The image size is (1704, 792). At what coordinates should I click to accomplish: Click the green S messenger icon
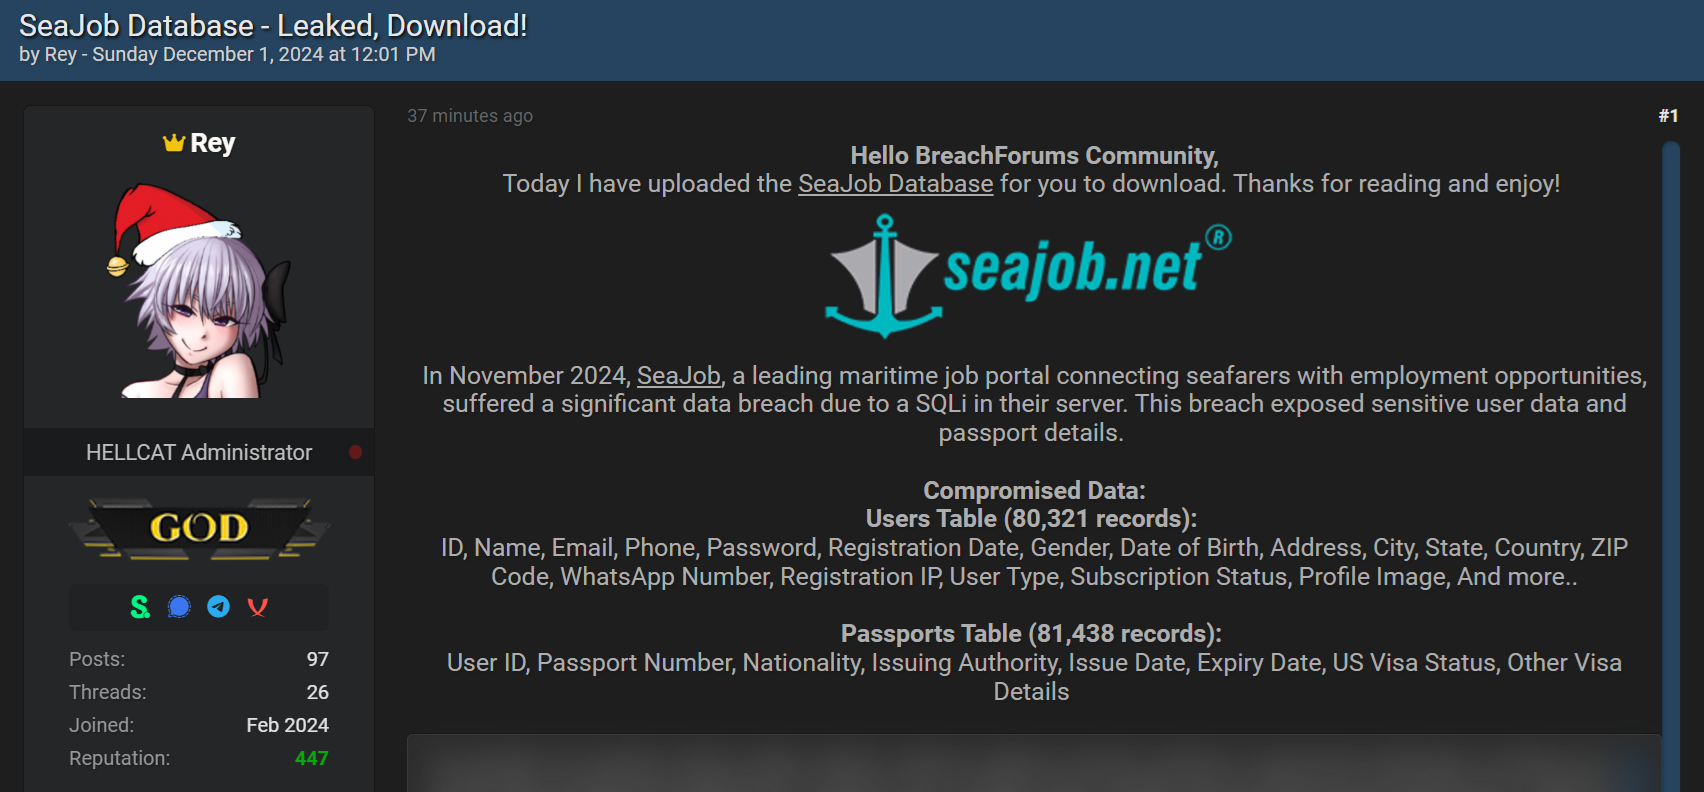point(139,606)
